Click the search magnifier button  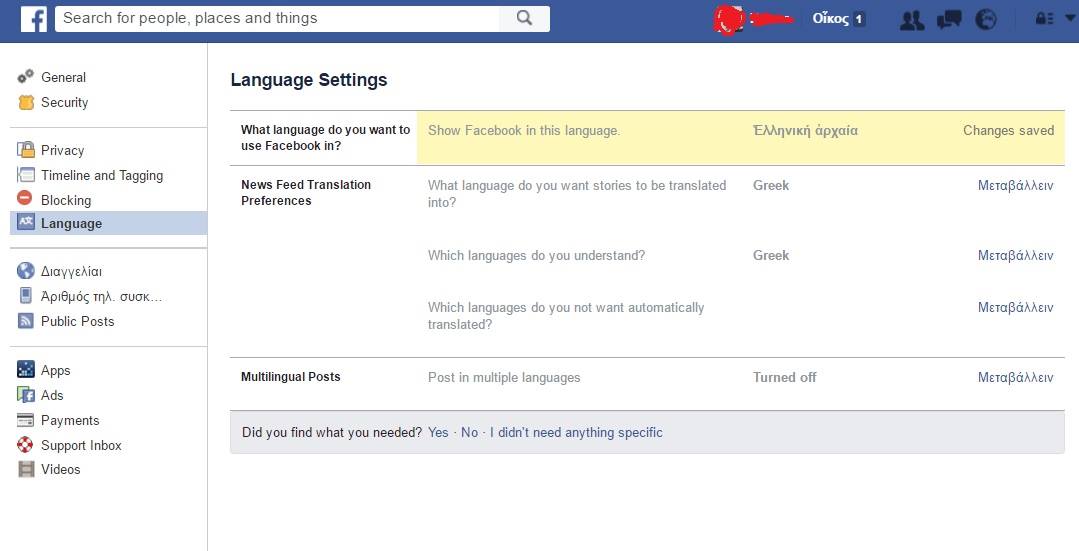coord(524,18)
